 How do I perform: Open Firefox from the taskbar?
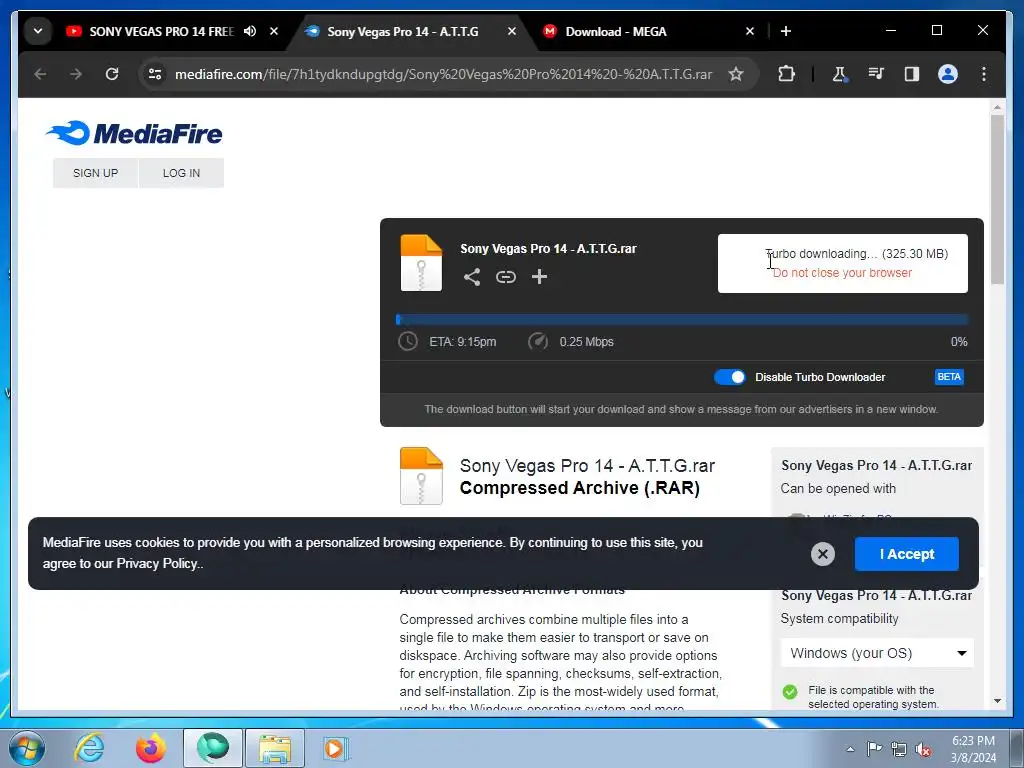click(x=151, y=748)
